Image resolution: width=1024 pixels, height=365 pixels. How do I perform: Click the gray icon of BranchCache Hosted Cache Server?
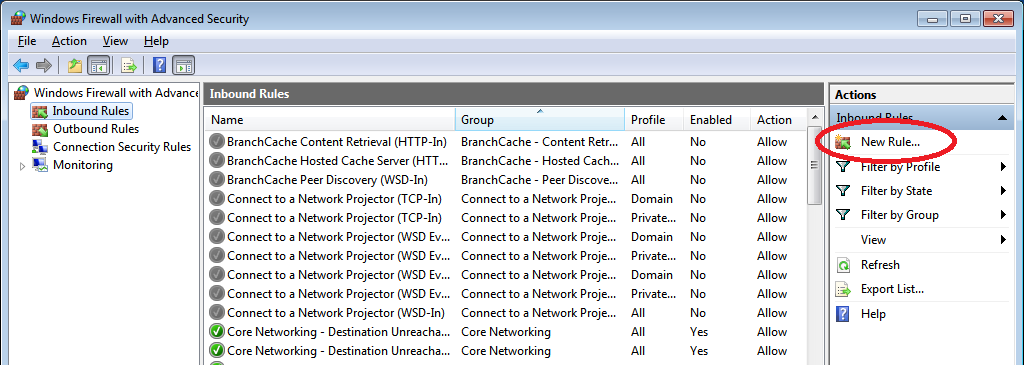[217, 161]
